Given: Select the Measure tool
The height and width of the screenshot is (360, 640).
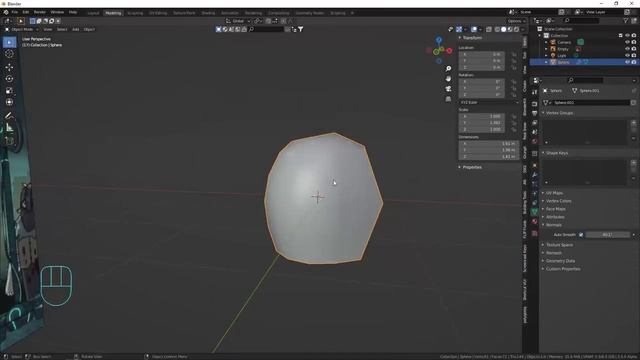Looking at the screenshot, I should 9,128.
